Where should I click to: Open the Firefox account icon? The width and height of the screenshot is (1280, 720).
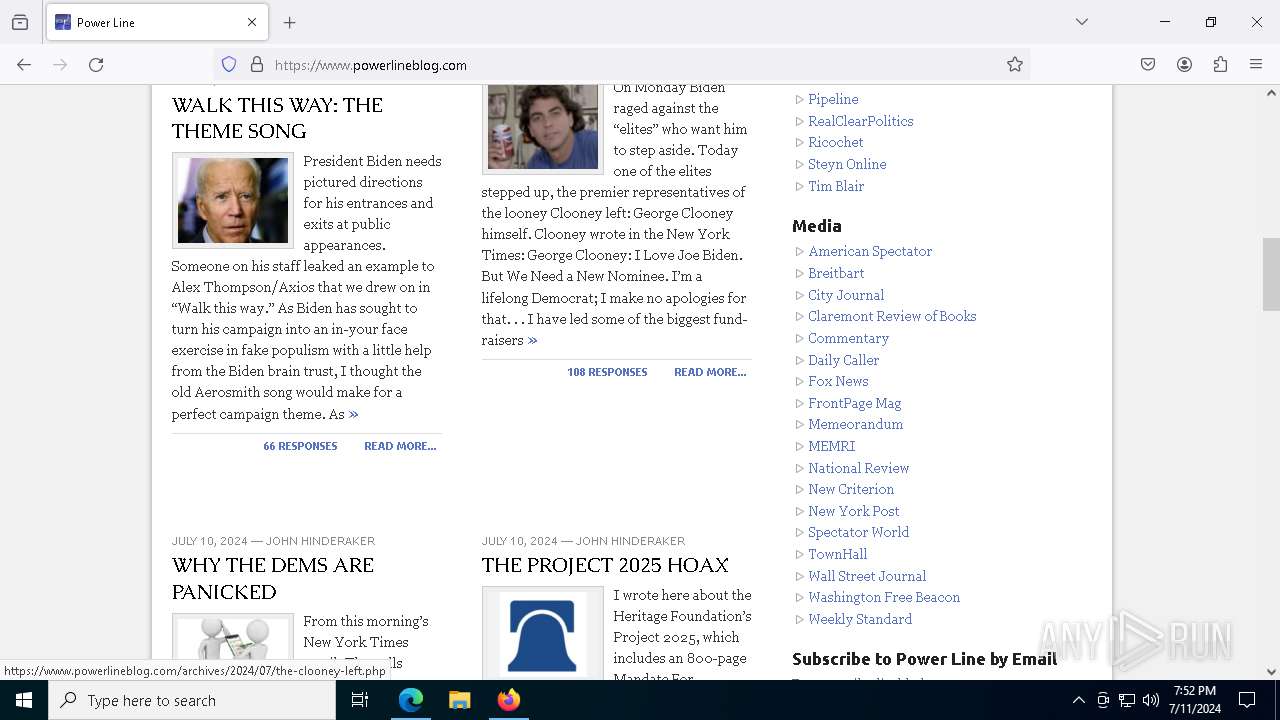[1184, 65]
